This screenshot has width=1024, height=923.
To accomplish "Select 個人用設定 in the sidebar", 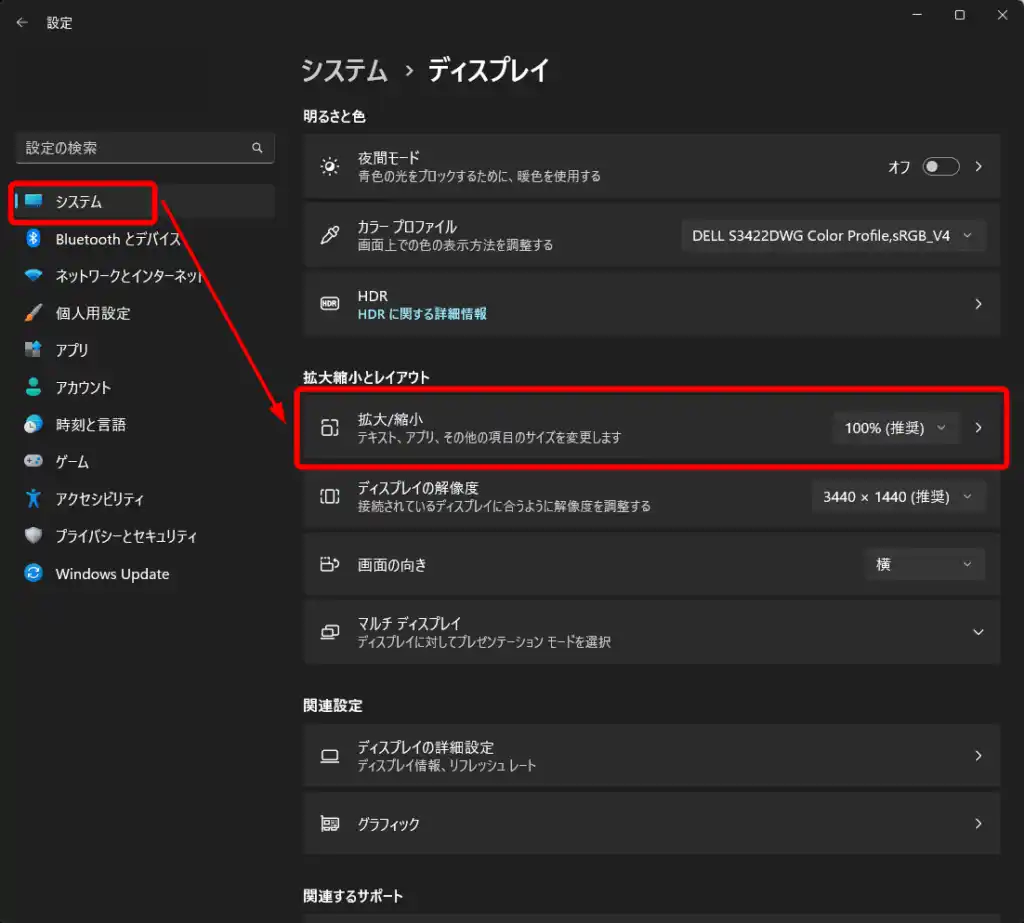I will pos(93,313).
